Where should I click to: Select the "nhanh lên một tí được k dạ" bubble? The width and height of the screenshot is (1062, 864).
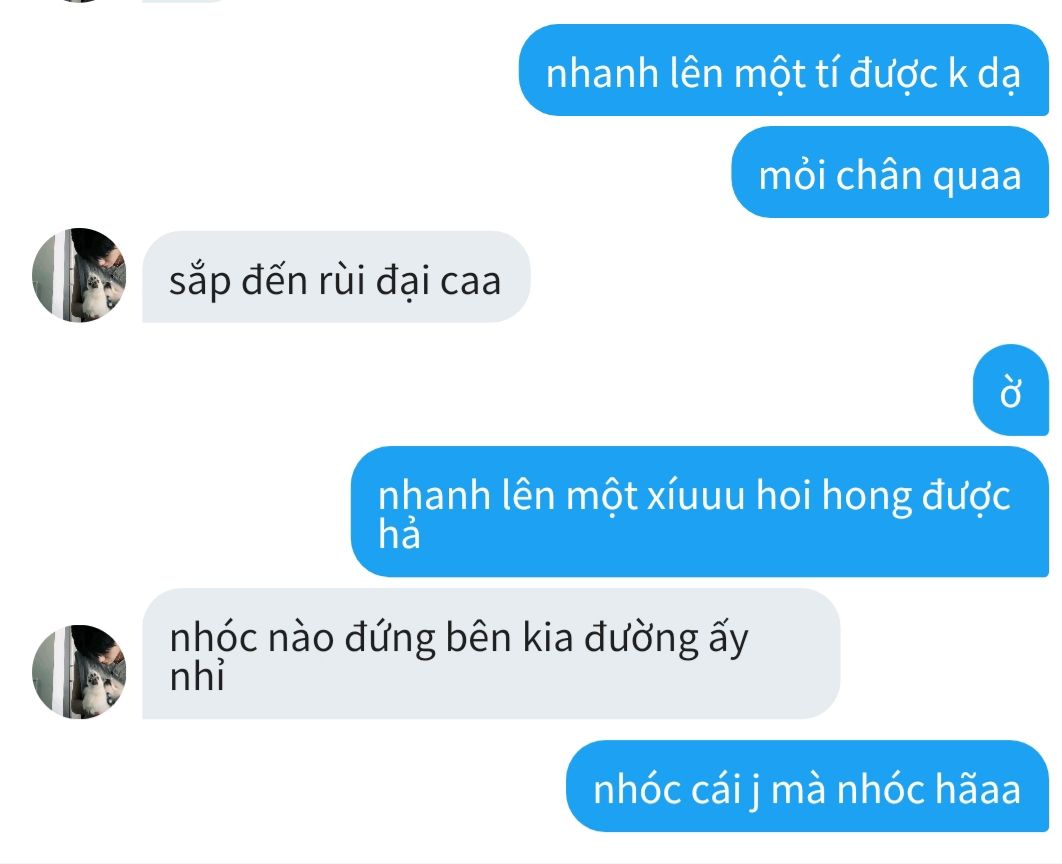[784, 70]
